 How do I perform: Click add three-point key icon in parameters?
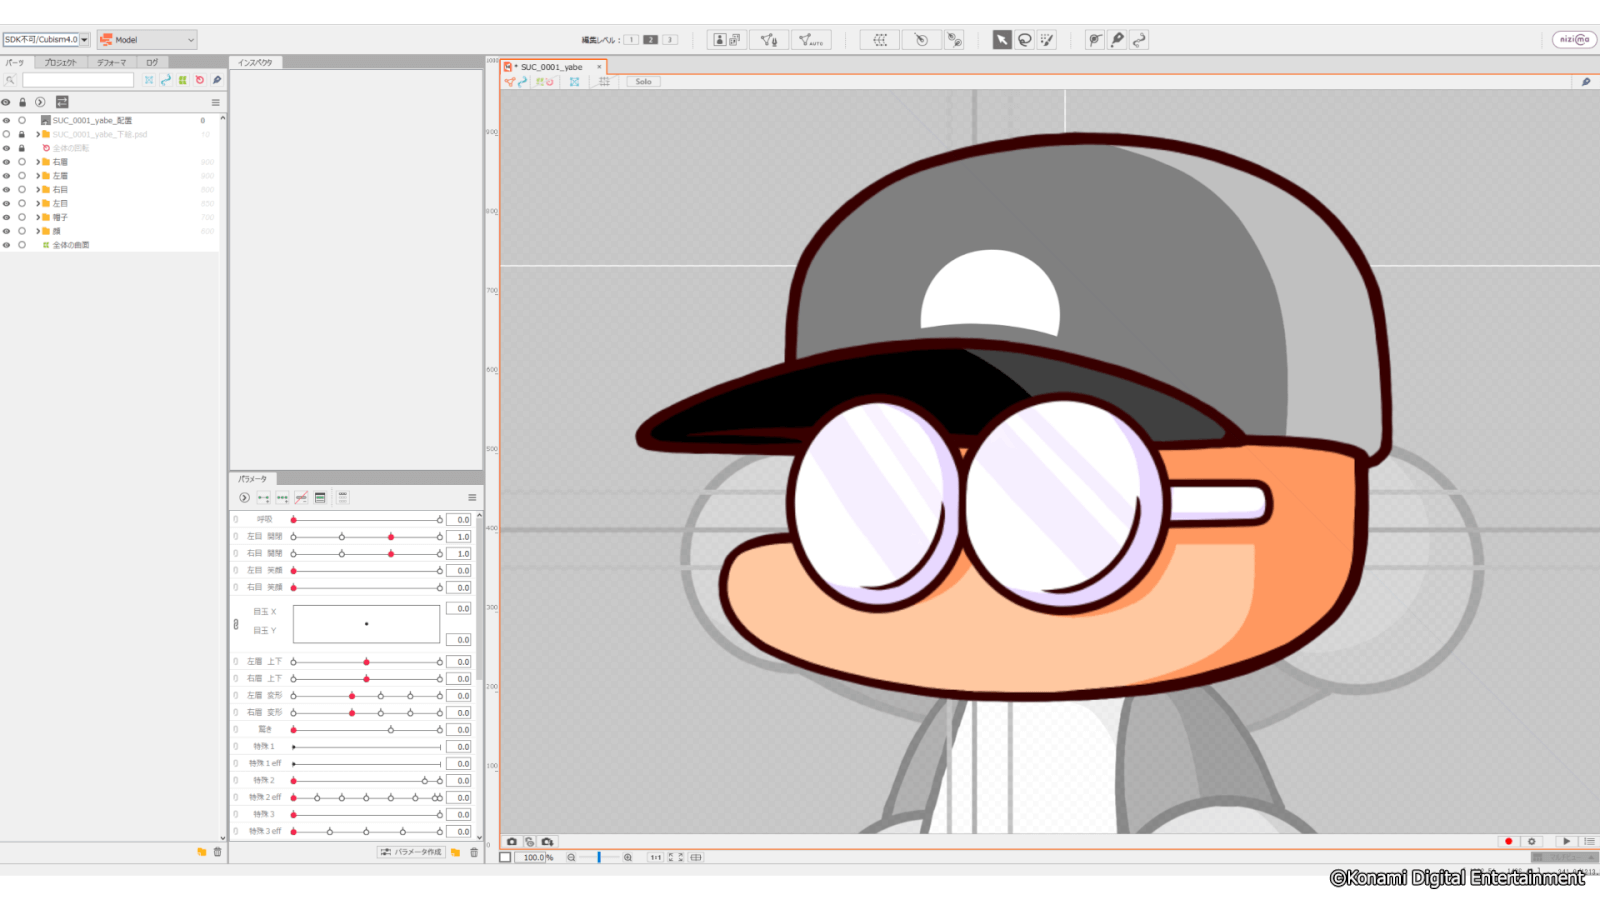click(x=282, y=497)
